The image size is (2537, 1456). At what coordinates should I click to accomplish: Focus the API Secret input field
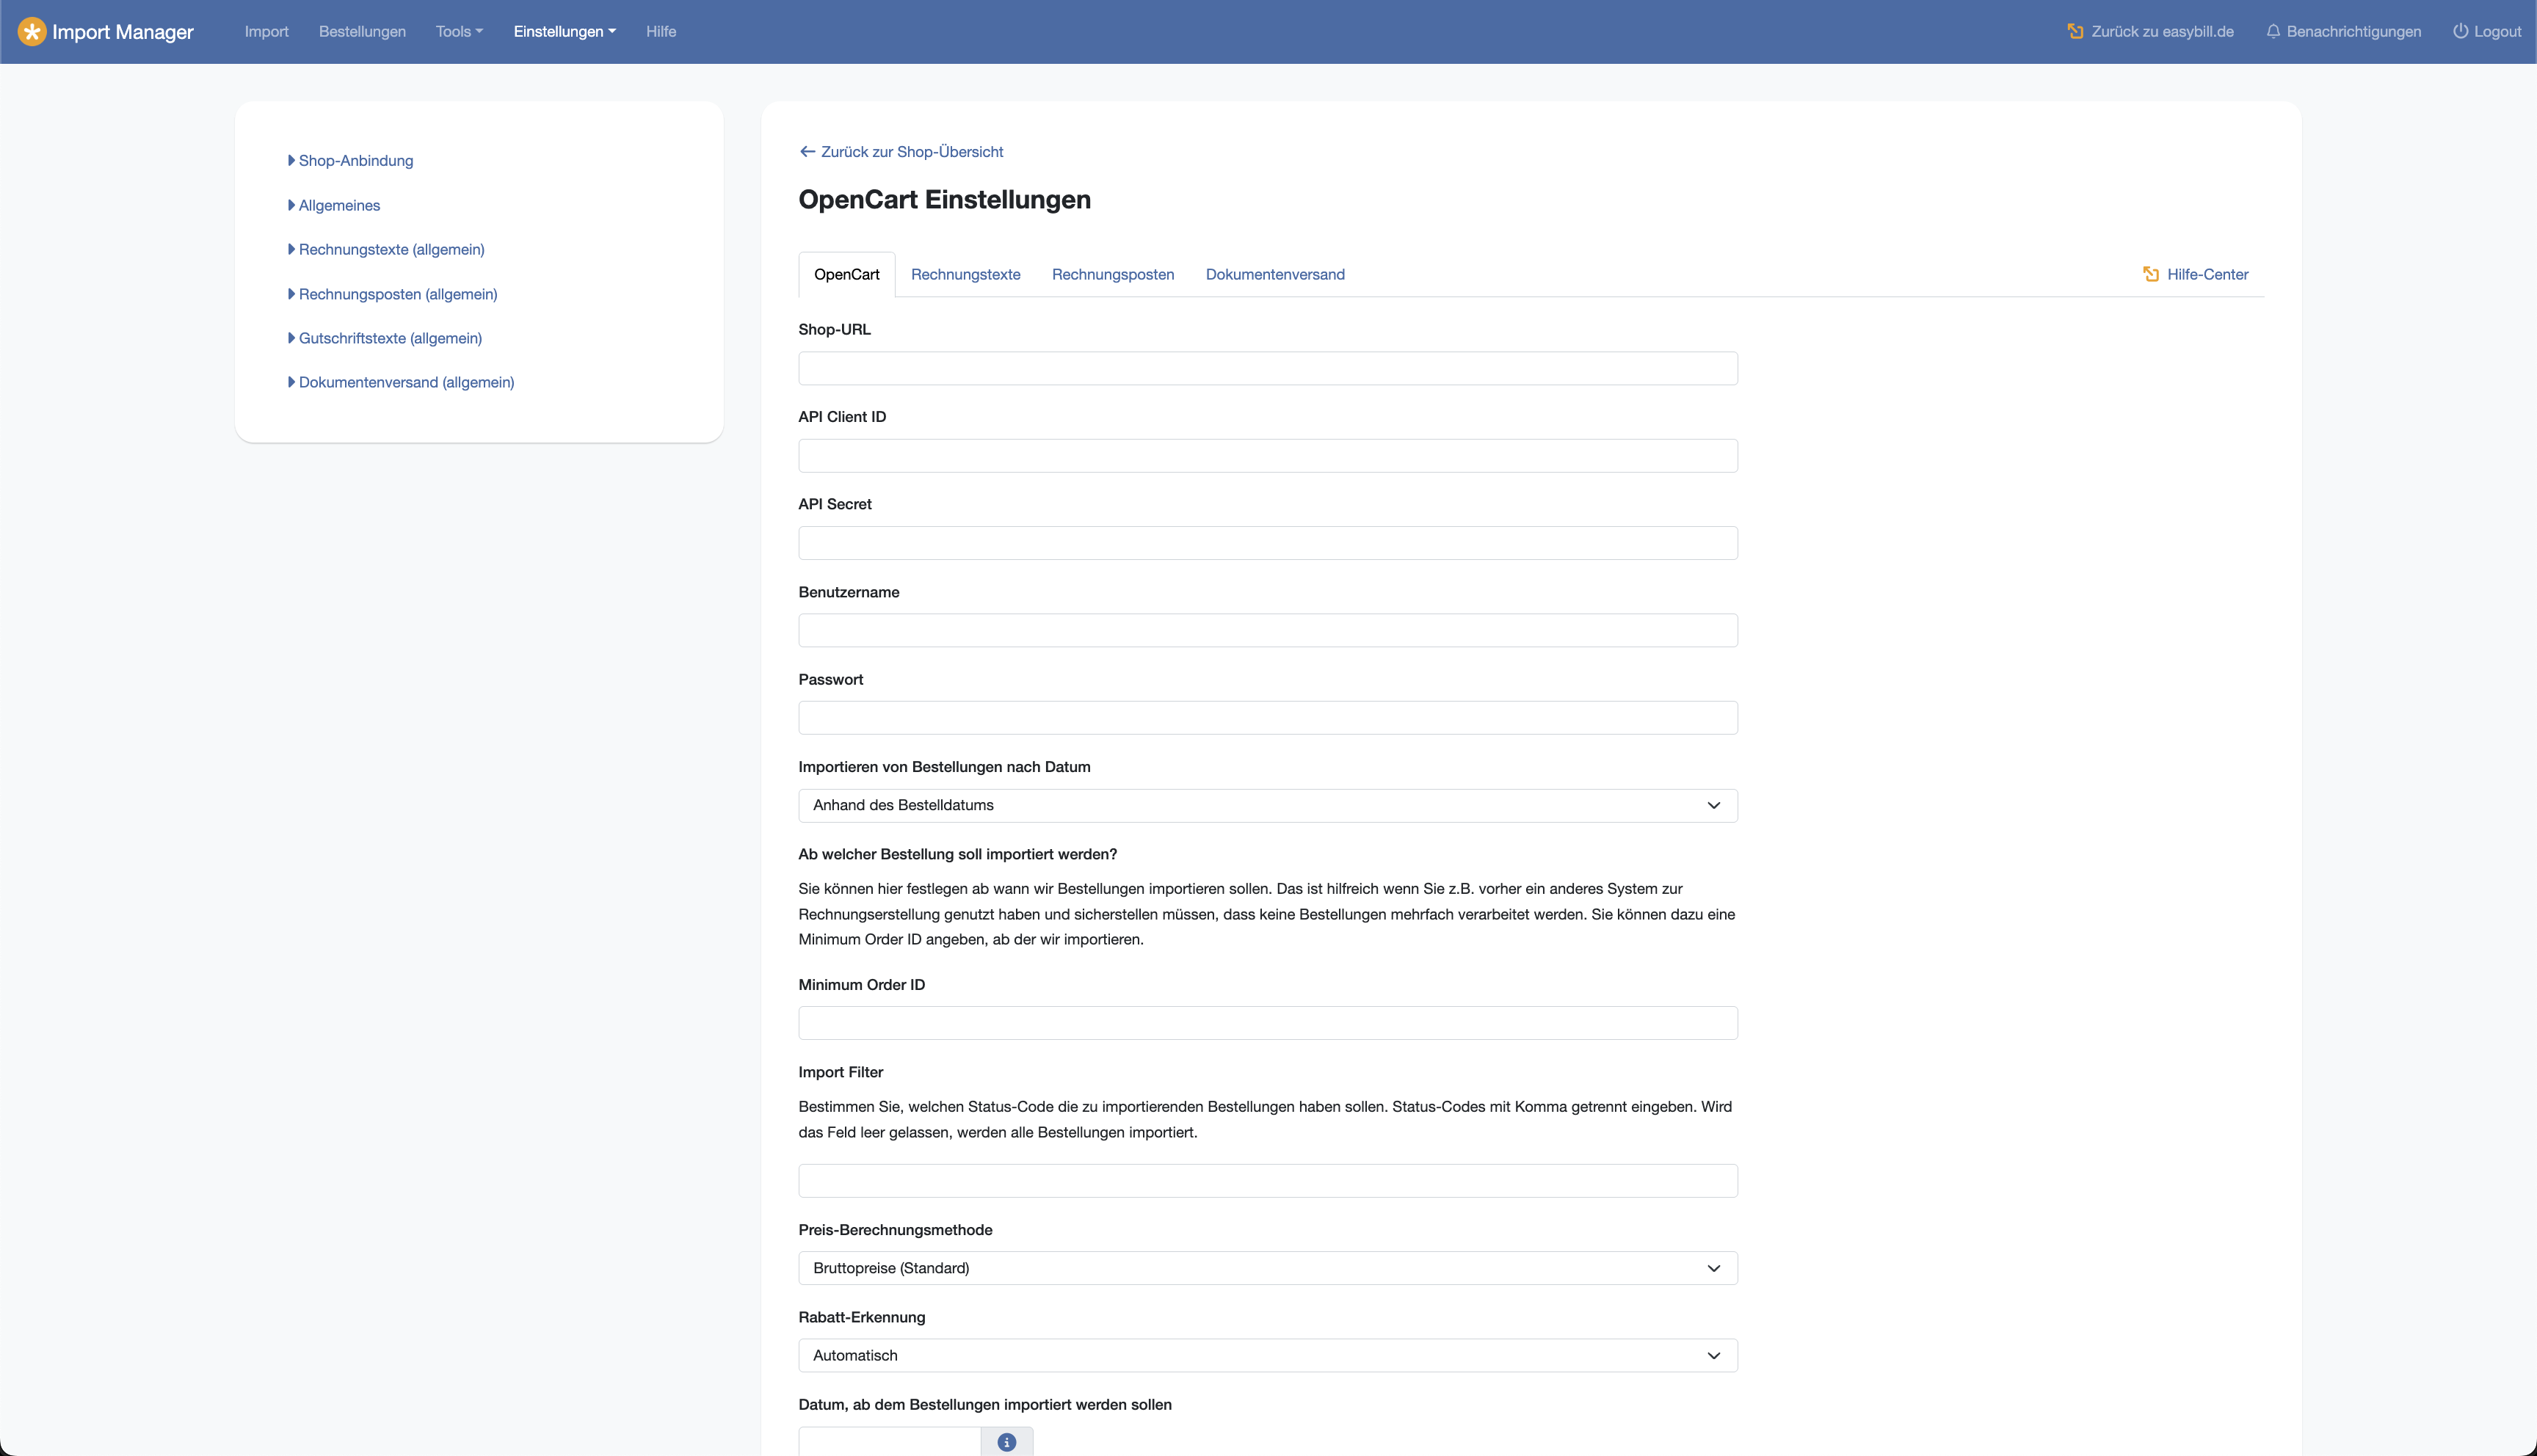[x=1267, y=543]
